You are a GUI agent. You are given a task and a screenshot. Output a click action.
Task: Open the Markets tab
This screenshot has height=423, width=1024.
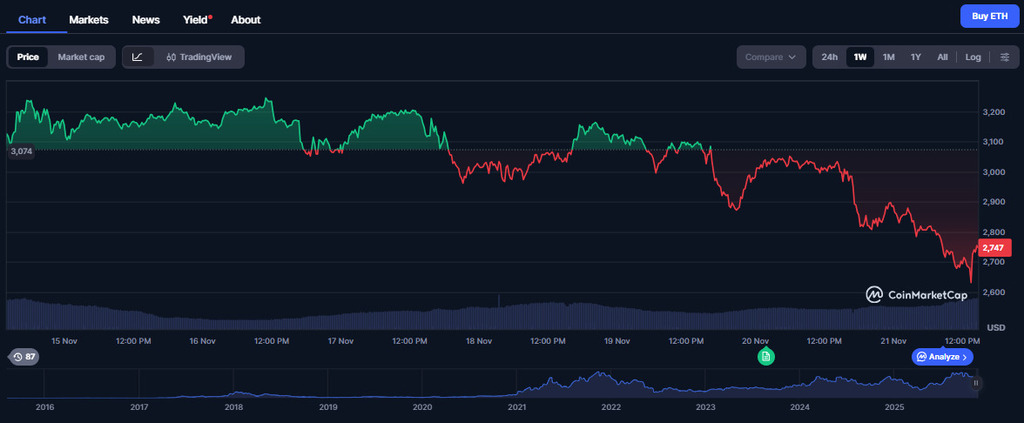click(x=89, y=19)
